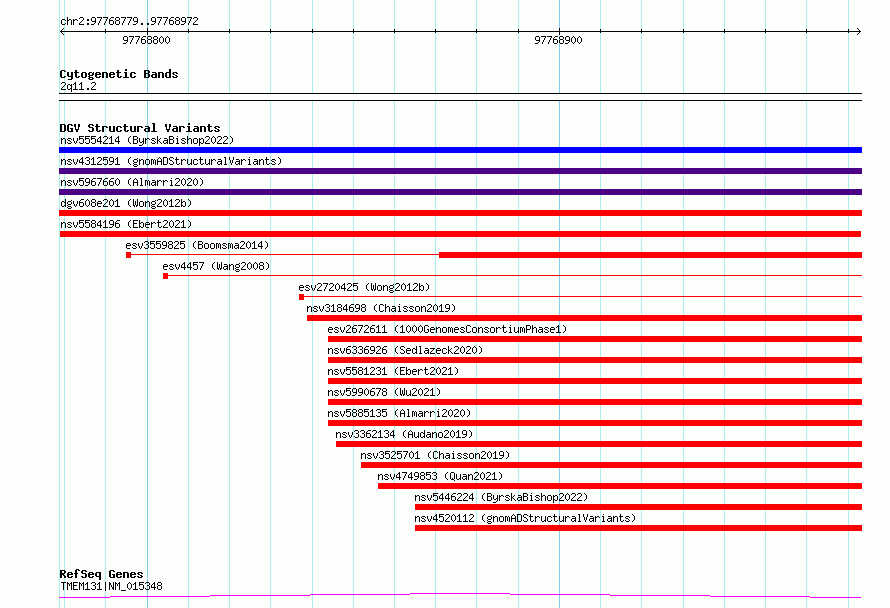
Task: Select the red dgv608e201 variant bar
Action: tap(460, 213)
